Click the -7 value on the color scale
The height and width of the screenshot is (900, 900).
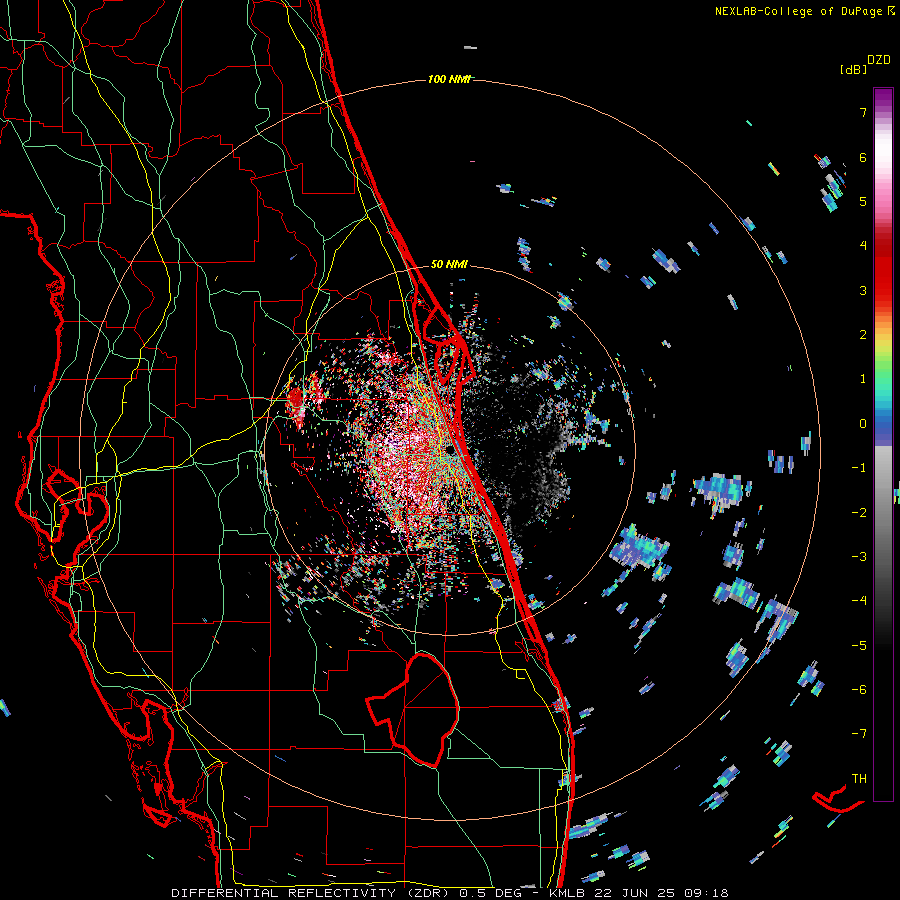point(859,734)
